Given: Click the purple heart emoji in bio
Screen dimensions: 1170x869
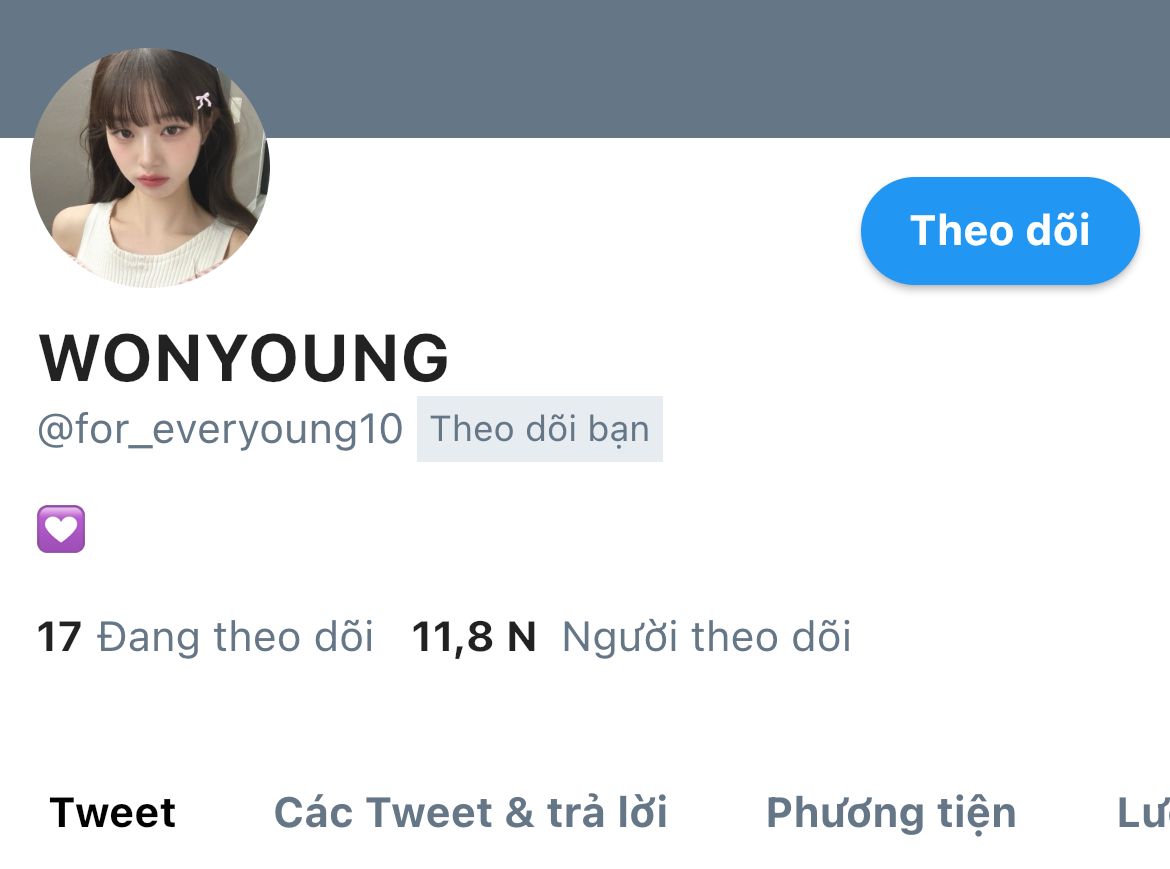Looking at the screenshot, I should pyautogui.click(x=61, y=529).
